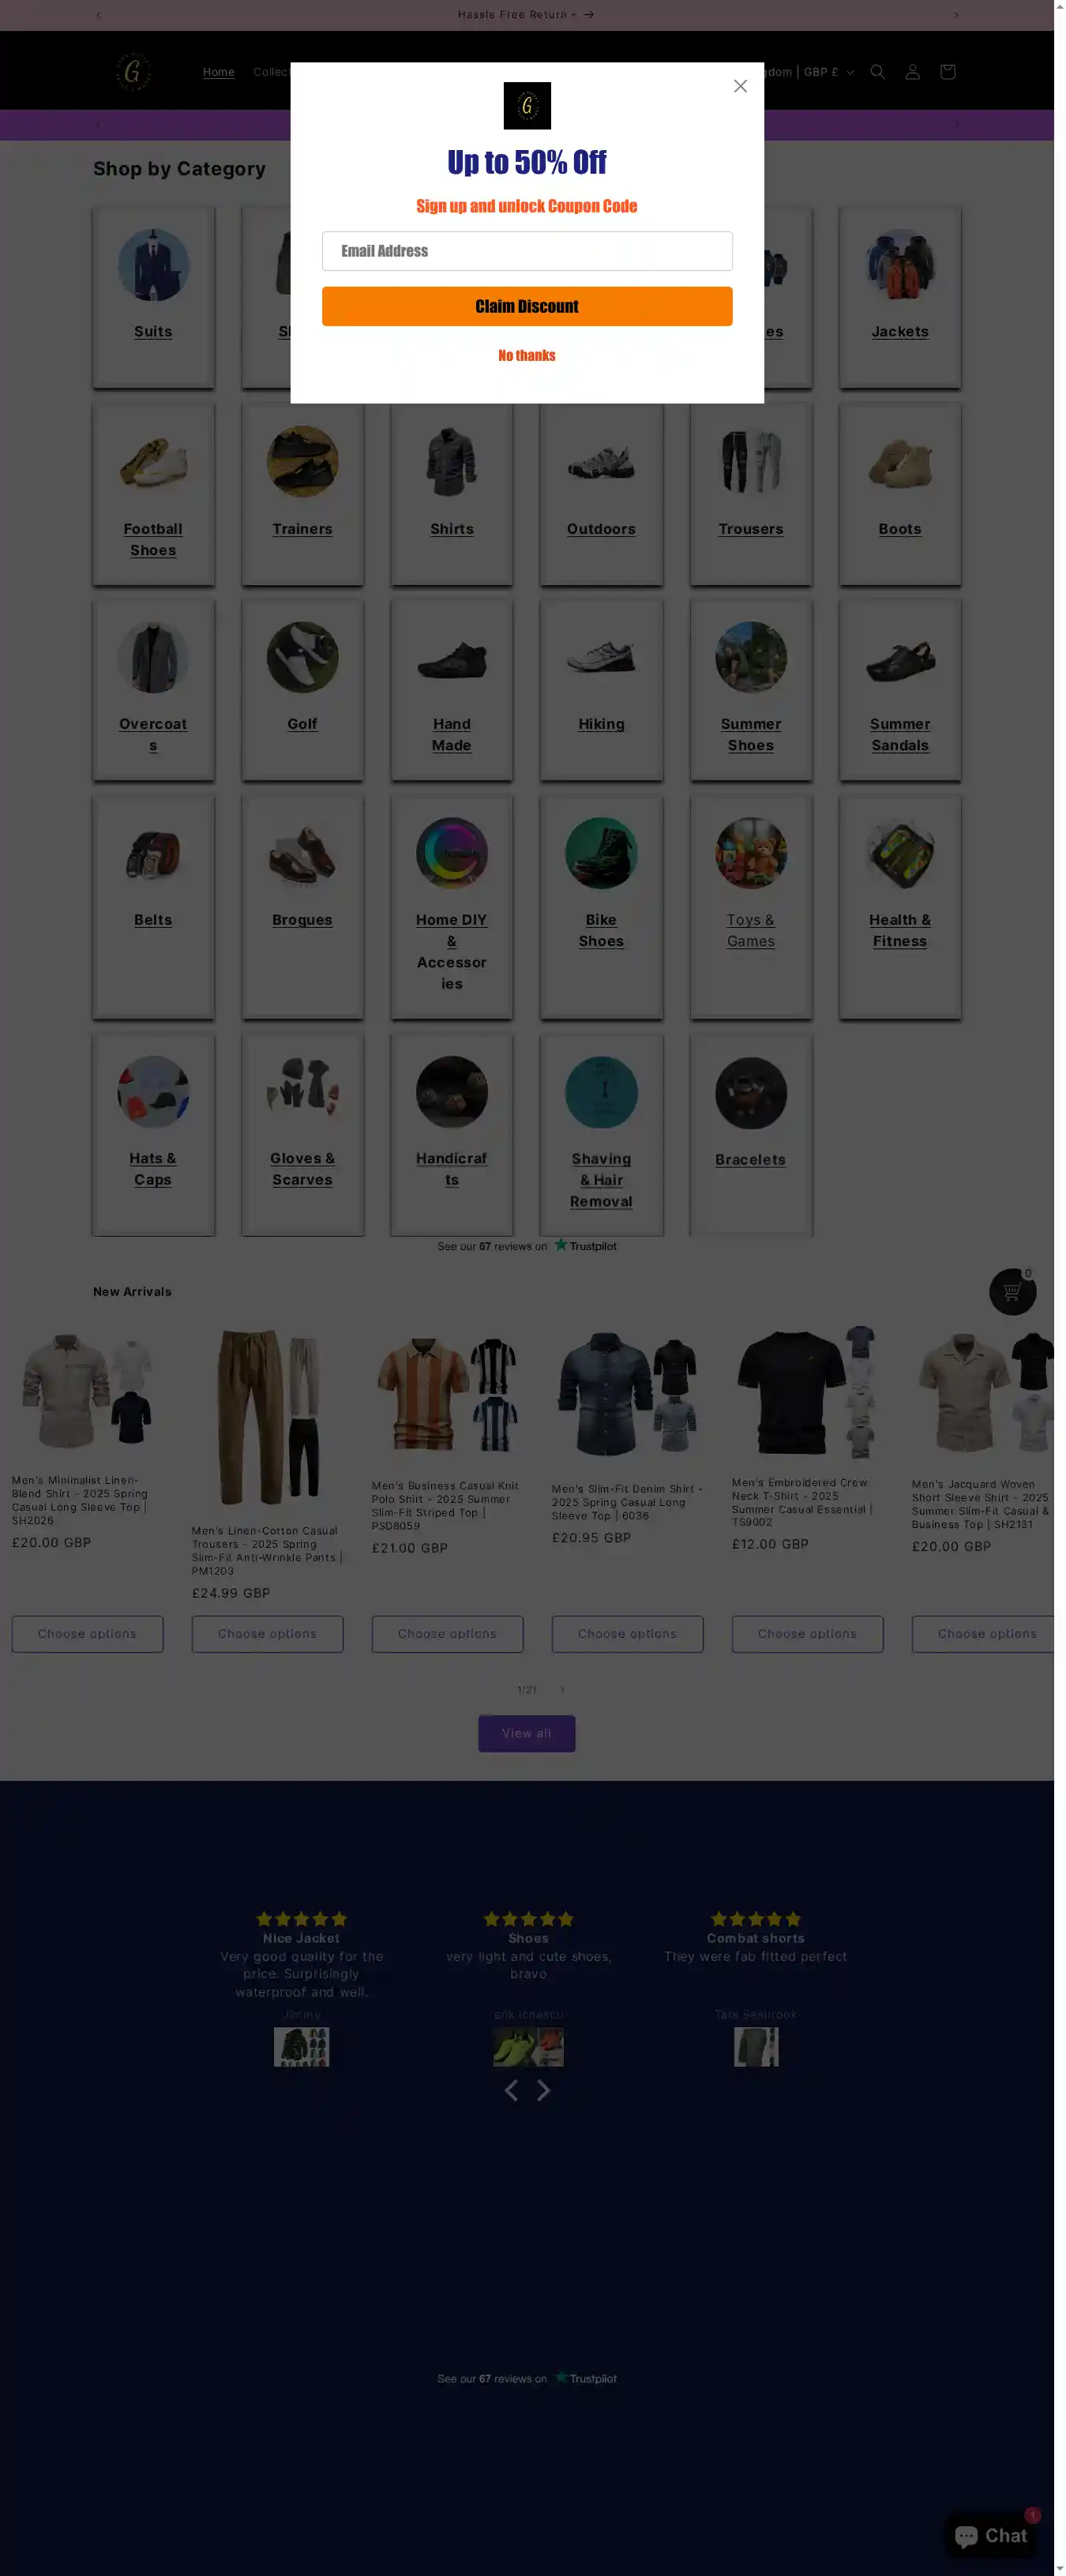Click View all under New Arrivals
This screenshot has height=2576, width=1066.
(x=527, y=1733)
